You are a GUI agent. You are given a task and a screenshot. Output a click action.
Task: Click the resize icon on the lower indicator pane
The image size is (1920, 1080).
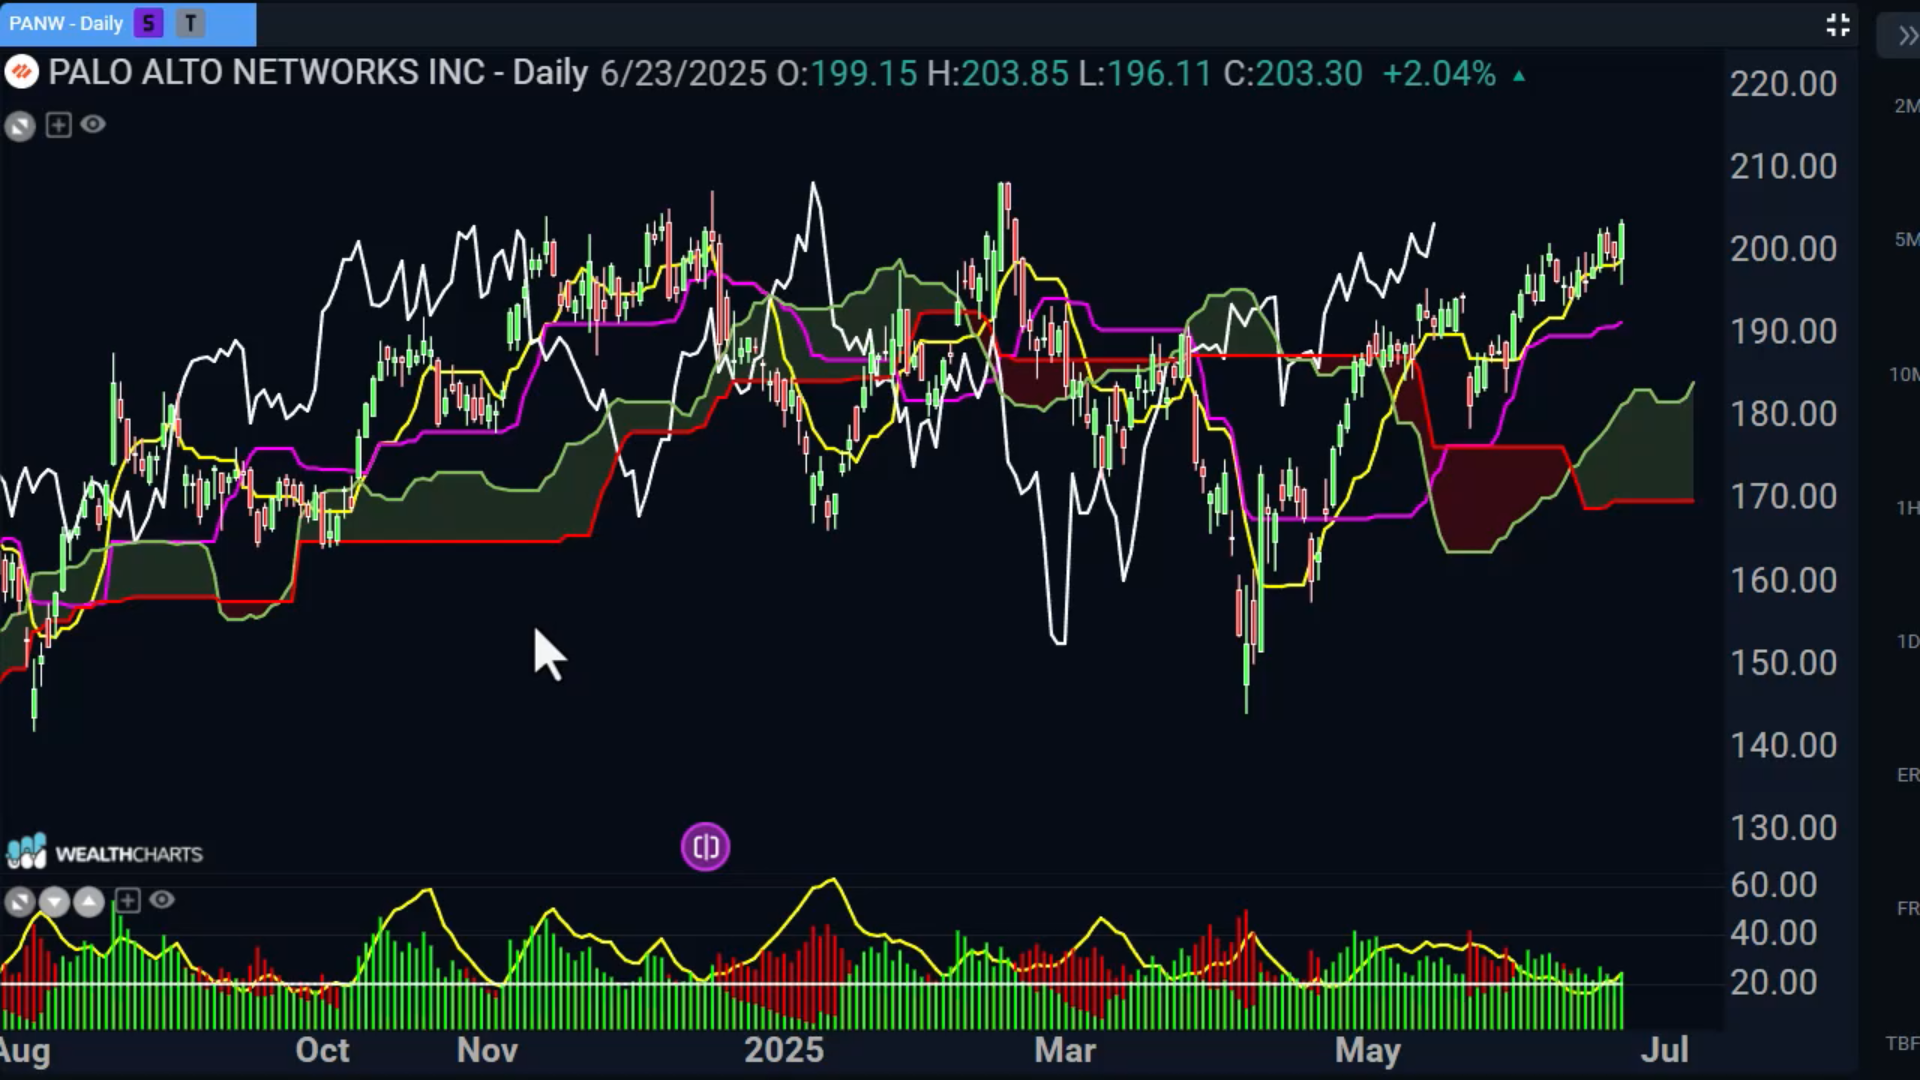tap(20, 903)
